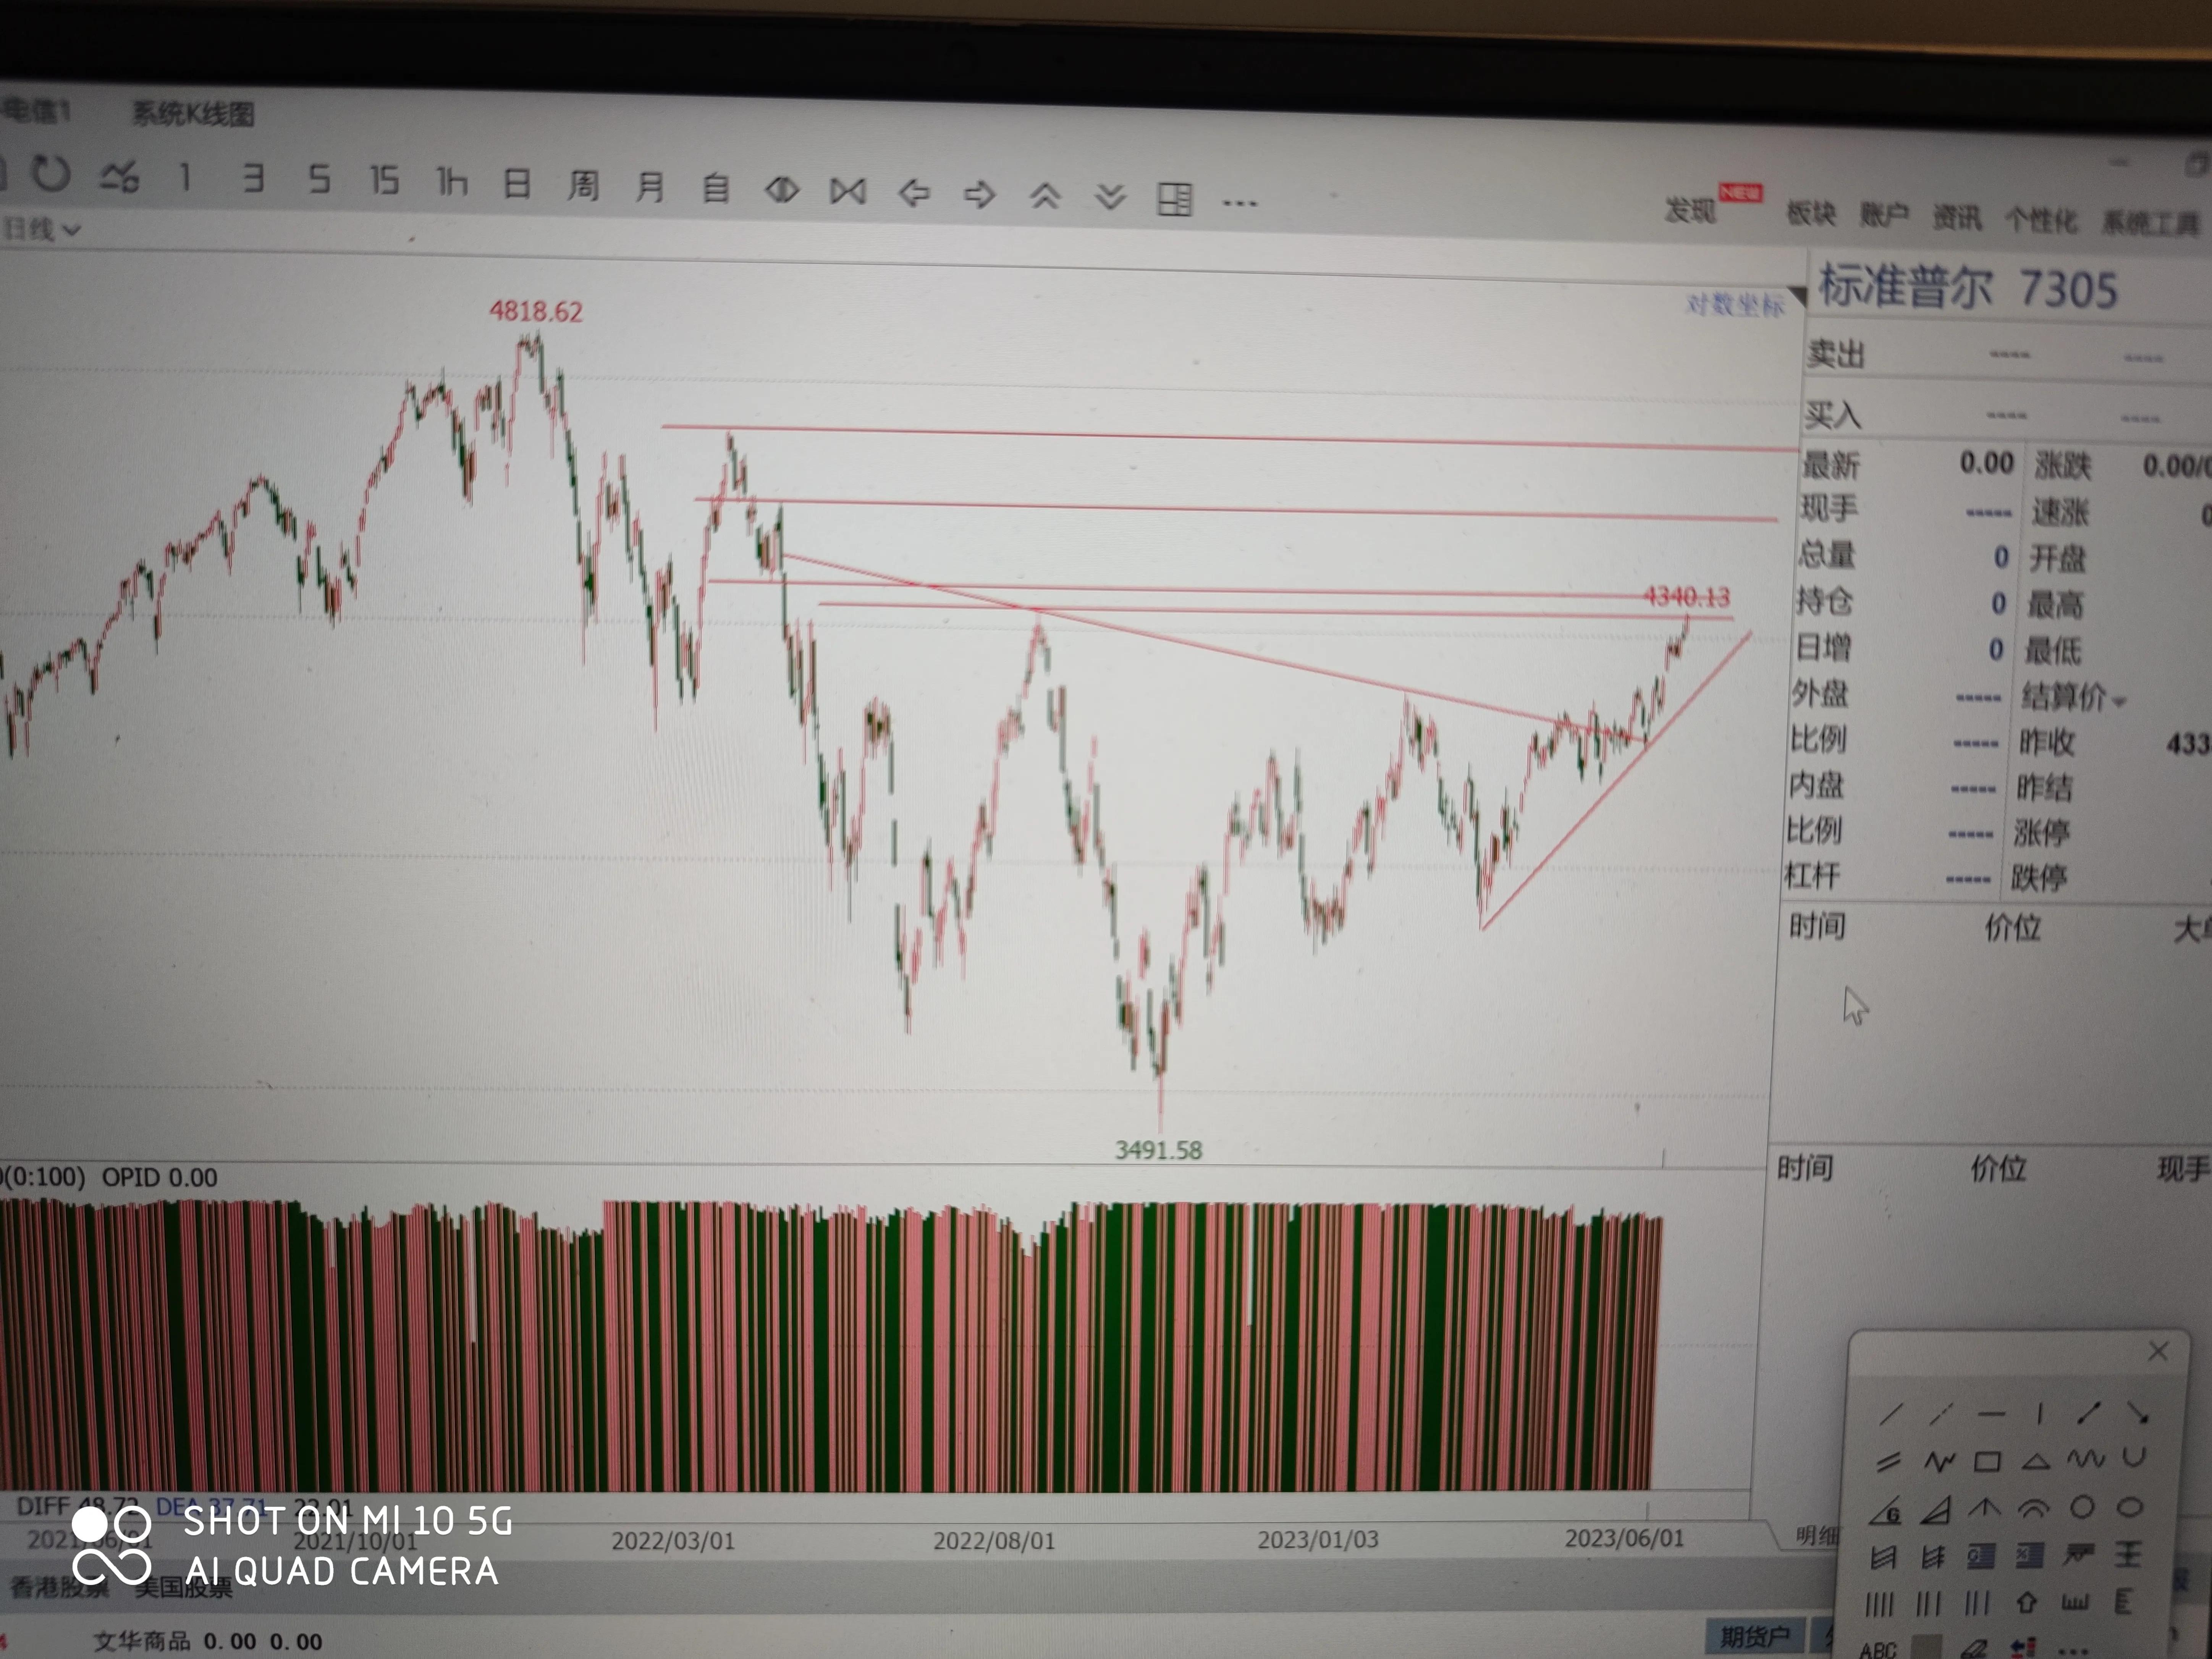
Task: Select the fan lines triangle tool
Action: (1935, 1510)
